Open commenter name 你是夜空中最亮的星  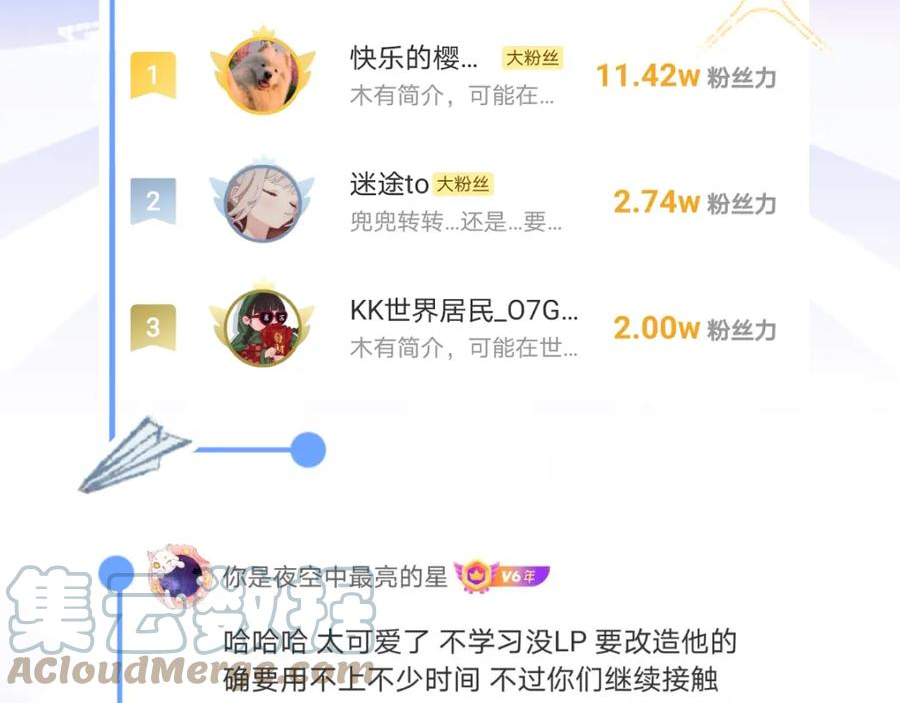tap(335, 577)
